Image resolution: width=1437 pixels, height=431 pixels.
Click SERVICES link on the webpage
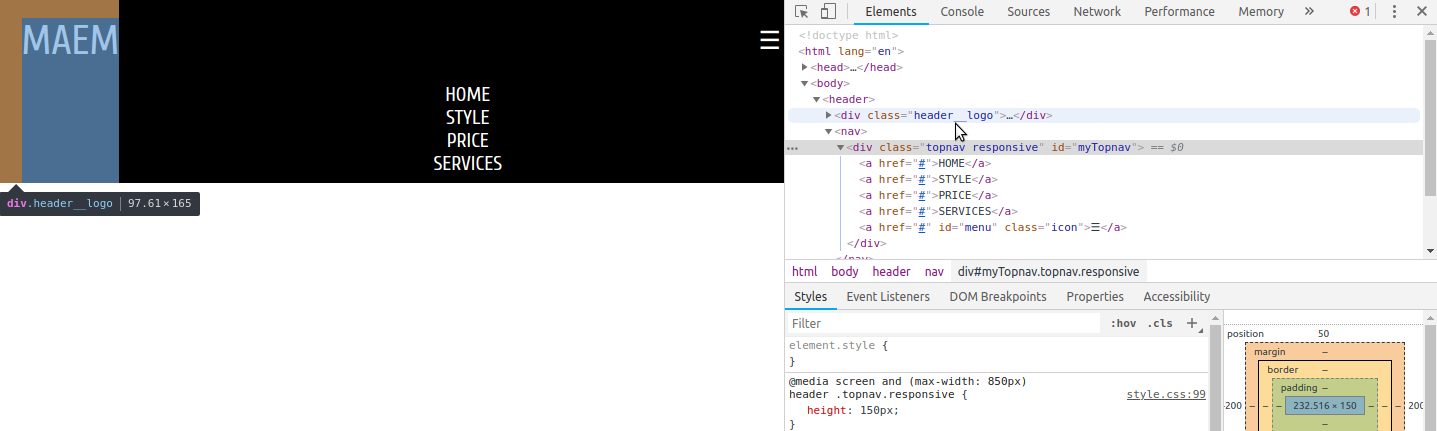[467, 164]
